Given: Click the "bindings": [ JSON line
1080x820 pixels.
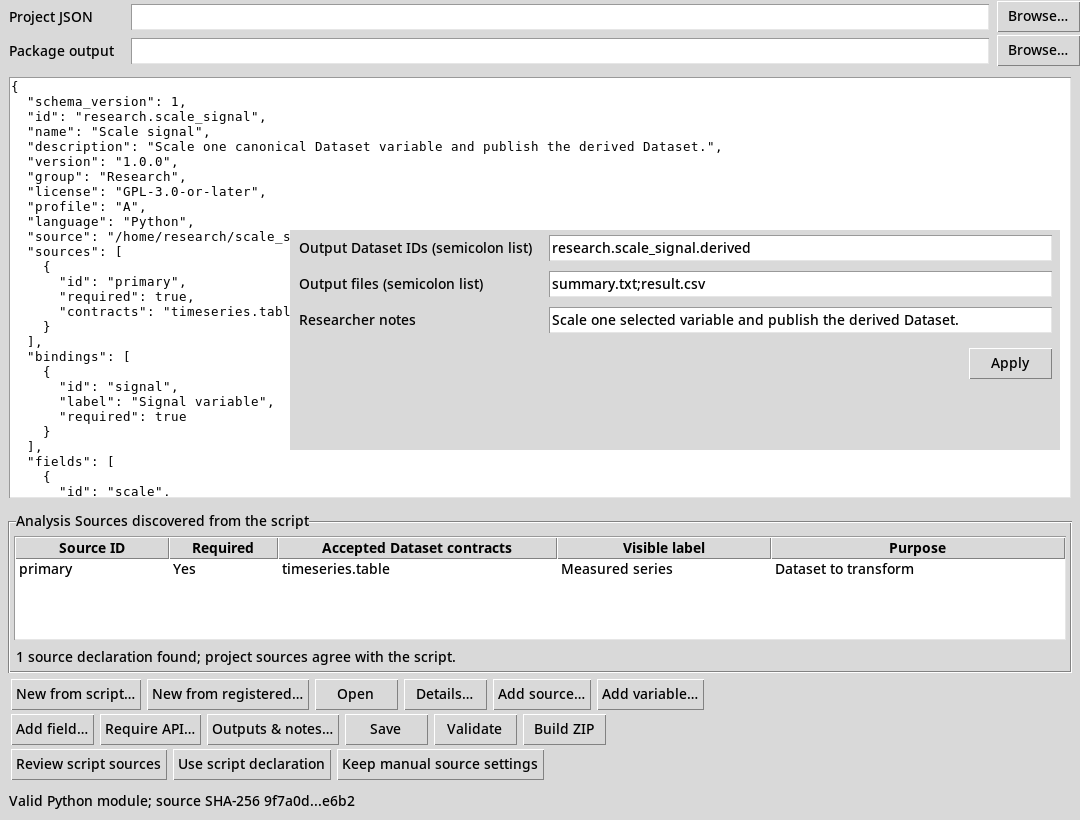Looking at the screenshot, I should pyautogui.click(x=79, y=357).
